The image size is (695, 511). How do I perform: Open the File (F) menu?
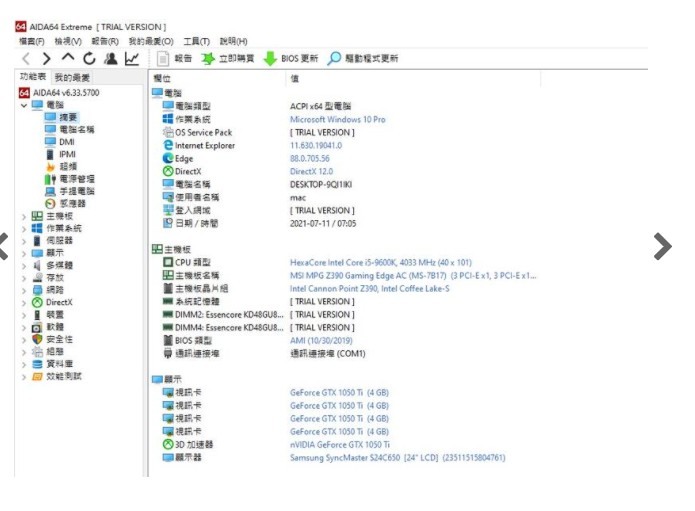click(x=31, y=41)
